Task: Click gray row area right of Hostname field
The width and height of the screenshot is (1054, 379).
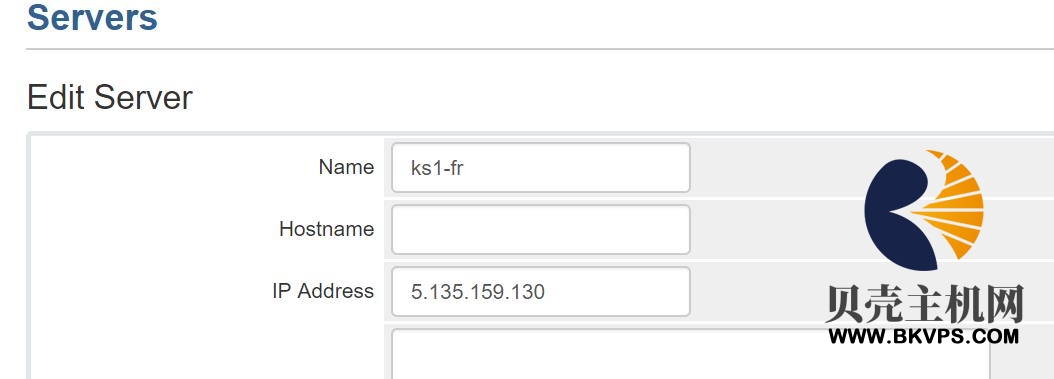Action: [773, 229]
